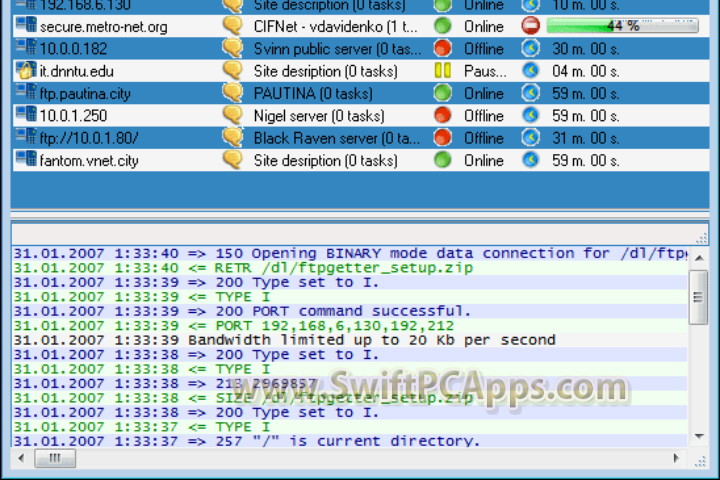Click the server icon for ftp.pautina.city
This screenshot has height=480, width=720.
26,92
